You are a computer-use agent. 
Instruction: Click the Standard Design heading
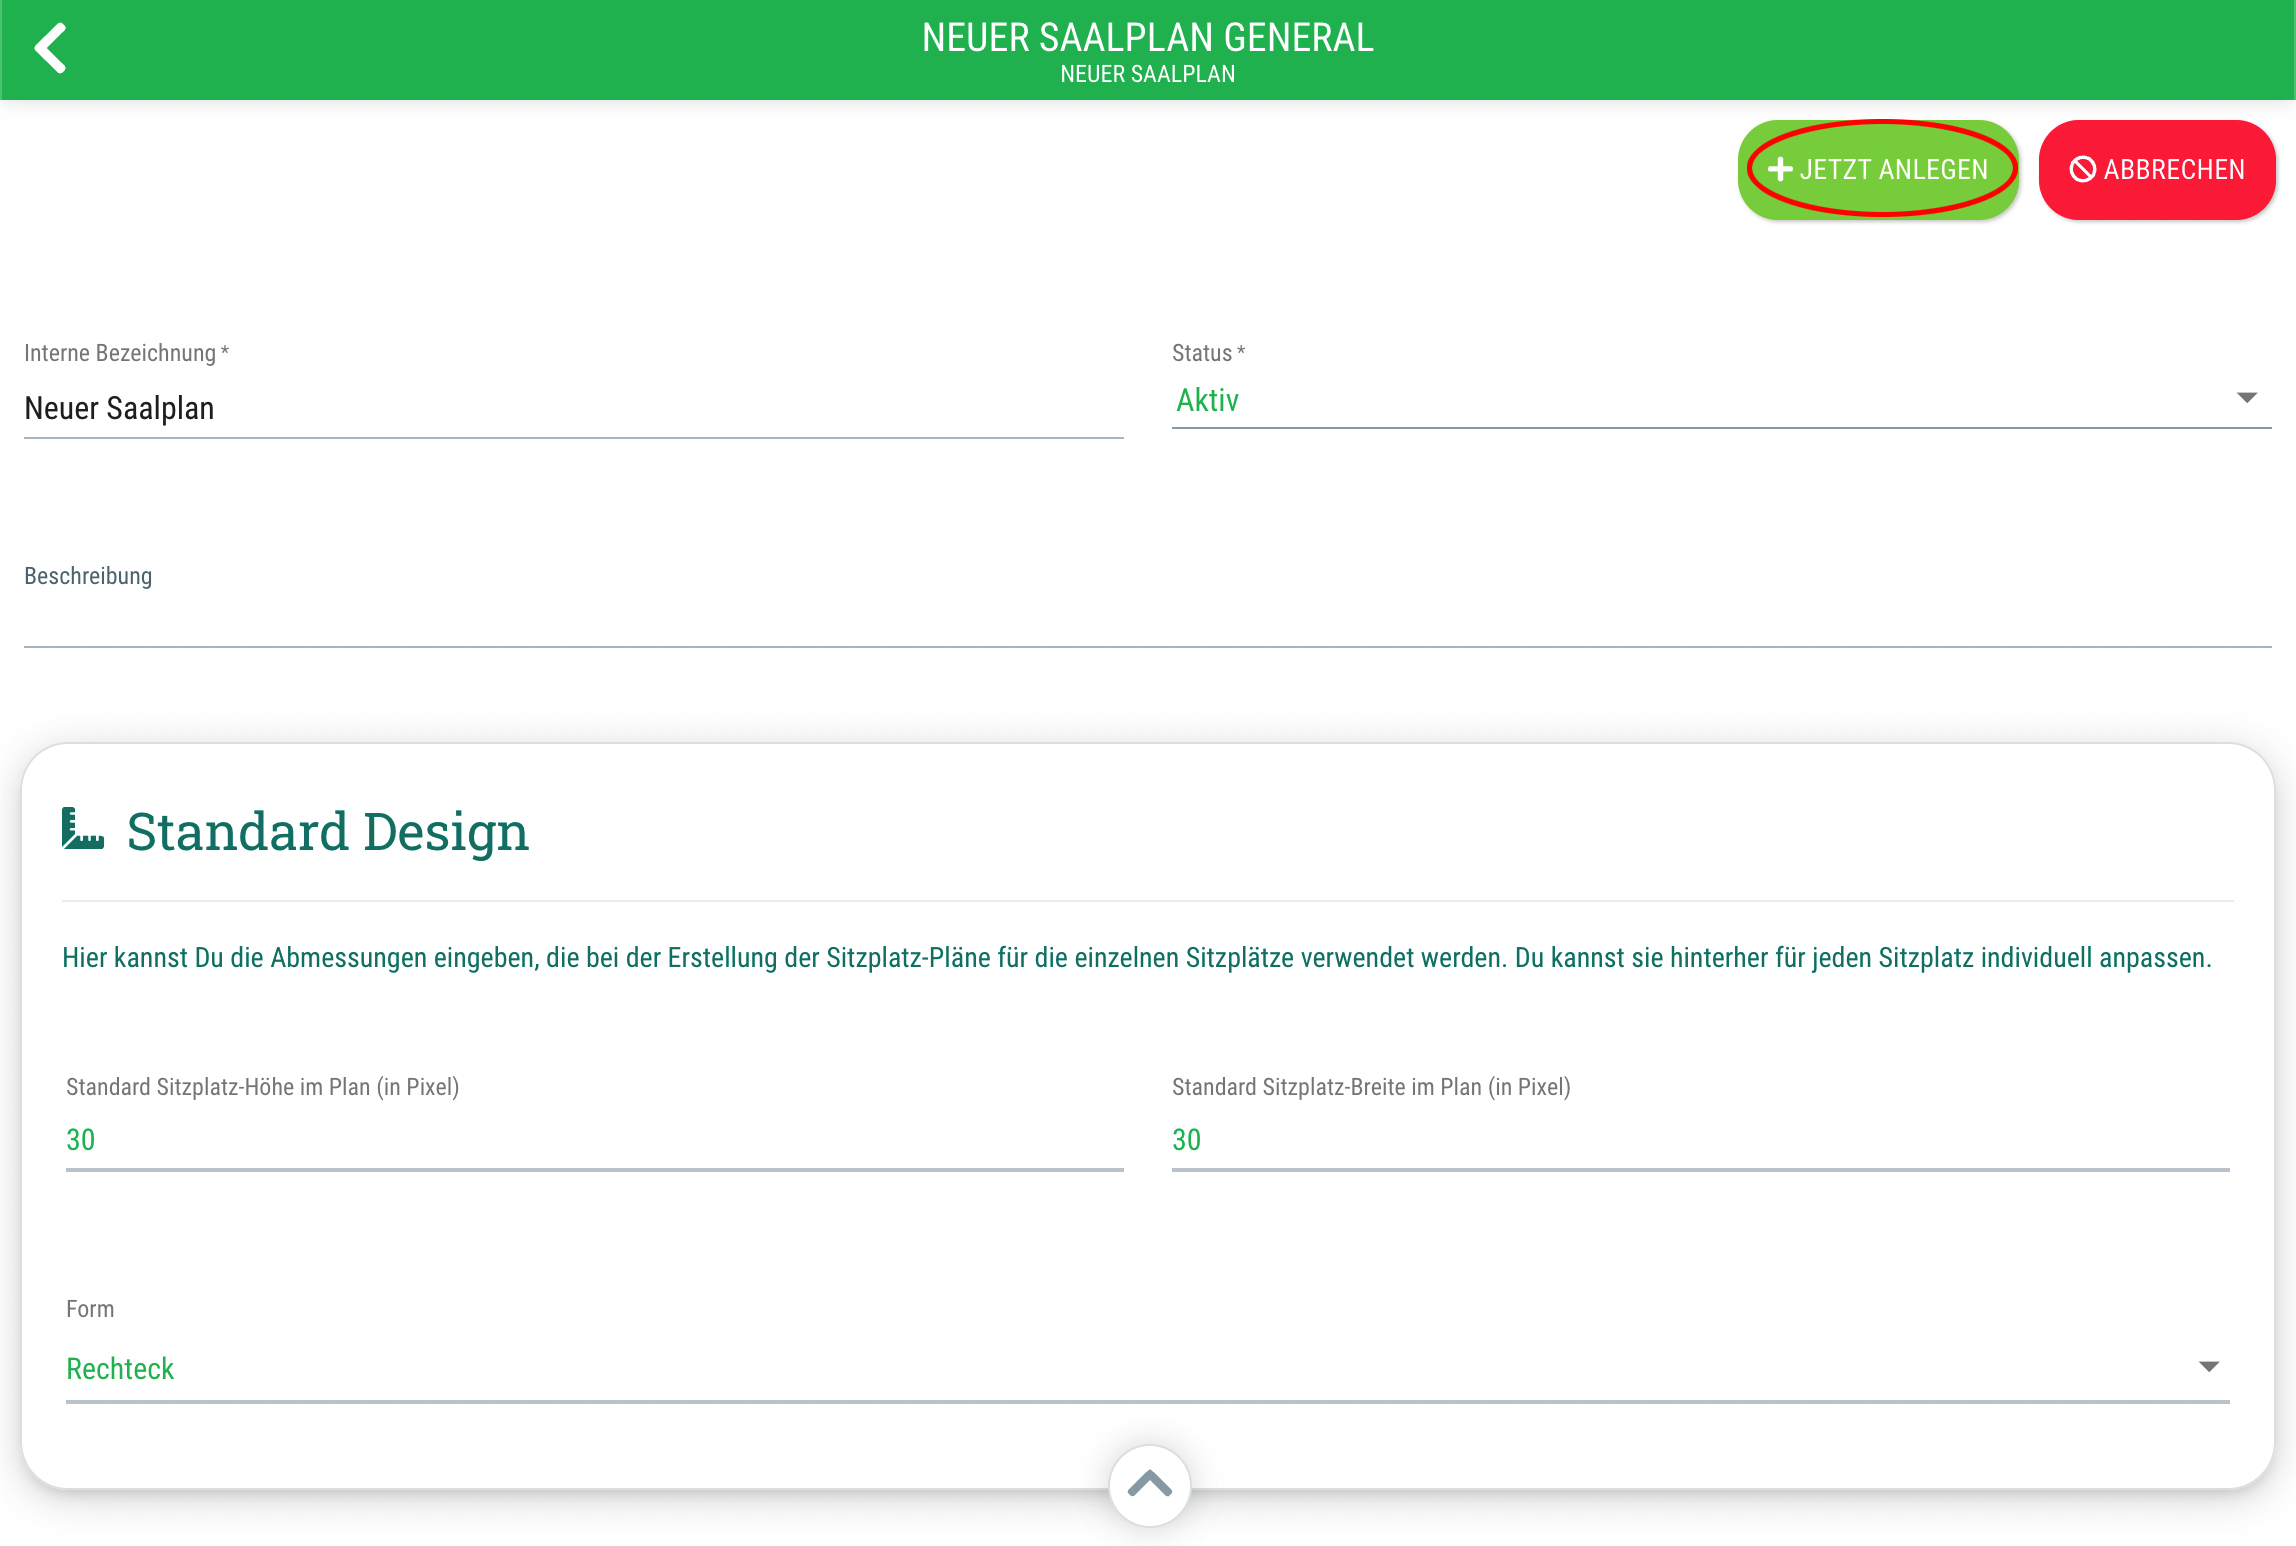click(x=327, y=832)
